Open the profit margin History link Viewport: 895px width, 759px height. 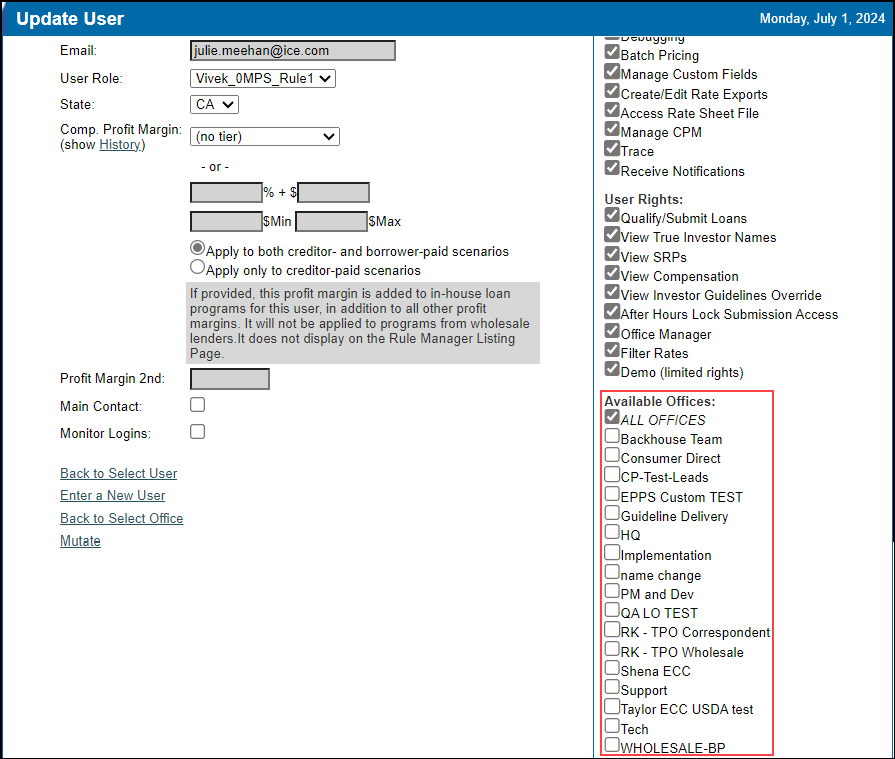119,144
